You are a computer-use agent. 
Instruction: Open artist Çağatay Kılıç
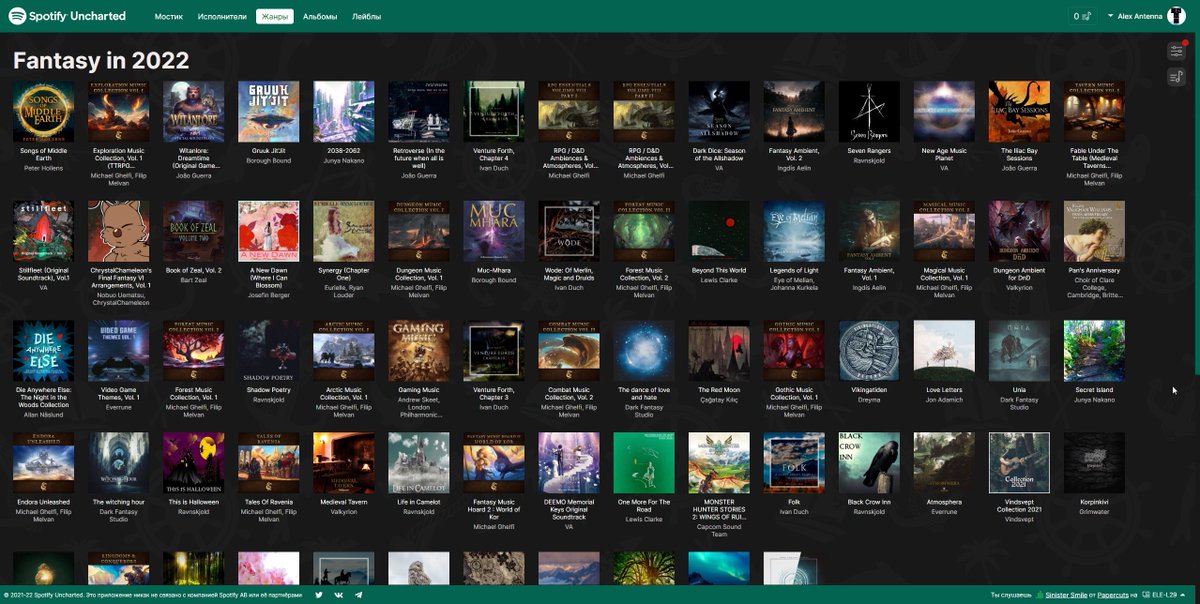point(719,400)
